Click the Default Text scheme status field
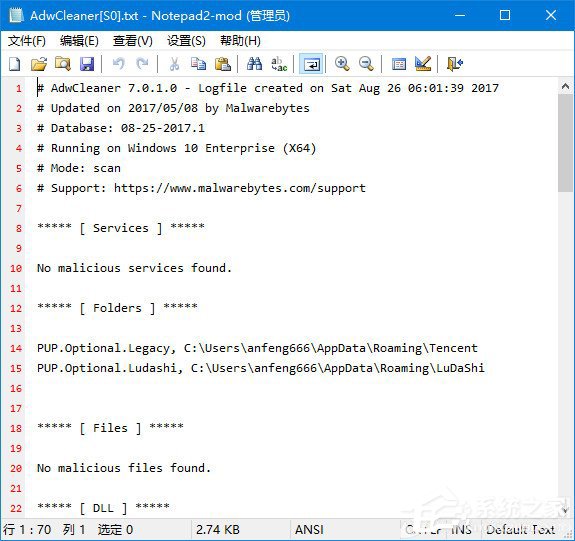 [x=521, y=530]
